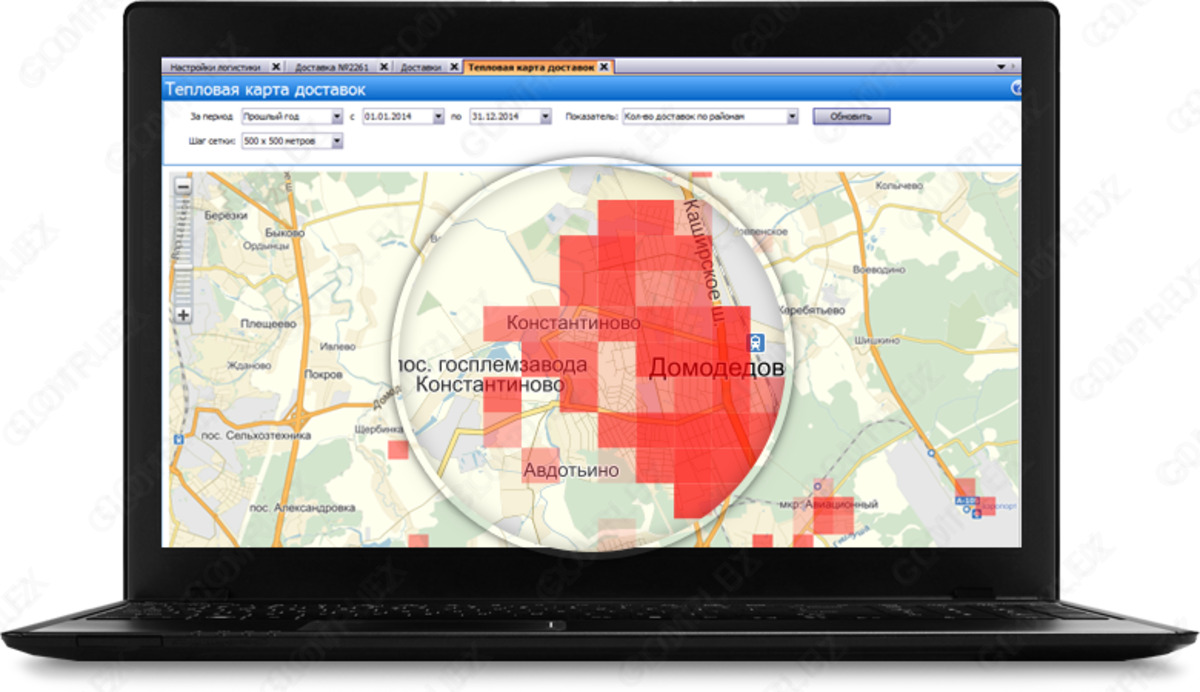Open the tab list arrow at top right
This screenshot has width=1200, height=692.
click(1001, 67)
